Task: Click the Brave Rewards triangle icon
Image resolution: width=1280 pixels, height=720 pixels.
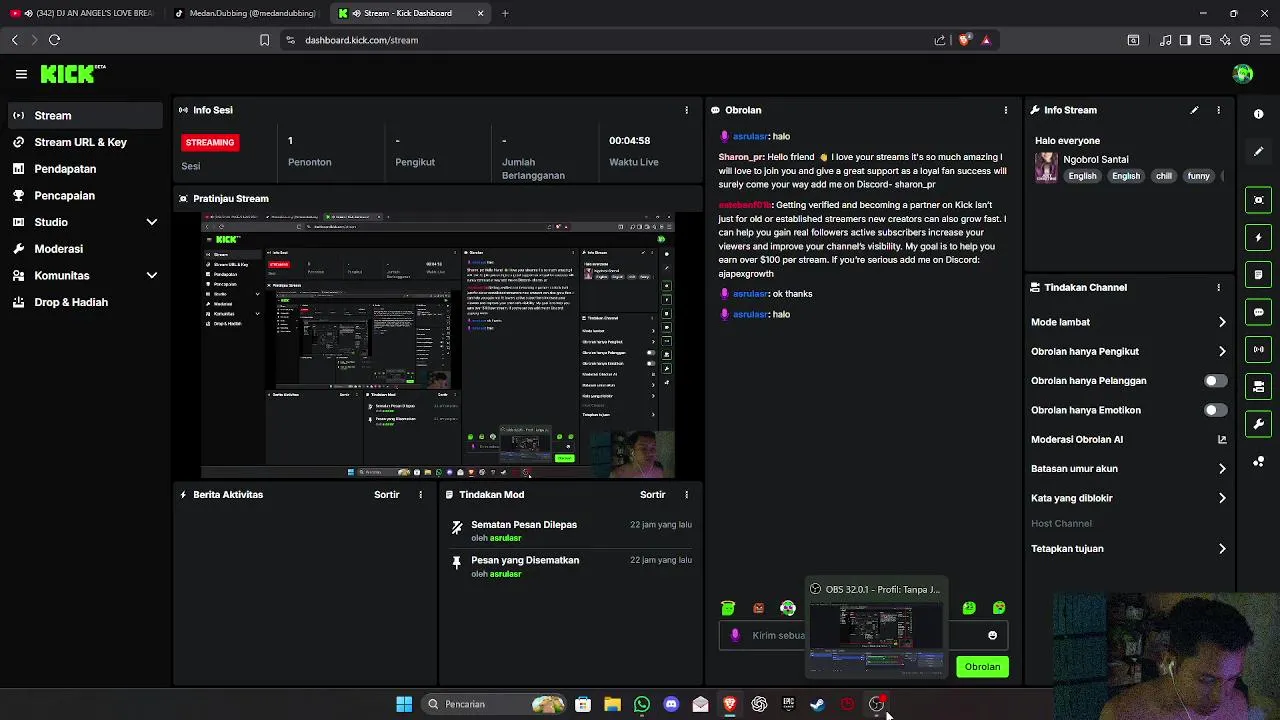Action: (986, 40)
